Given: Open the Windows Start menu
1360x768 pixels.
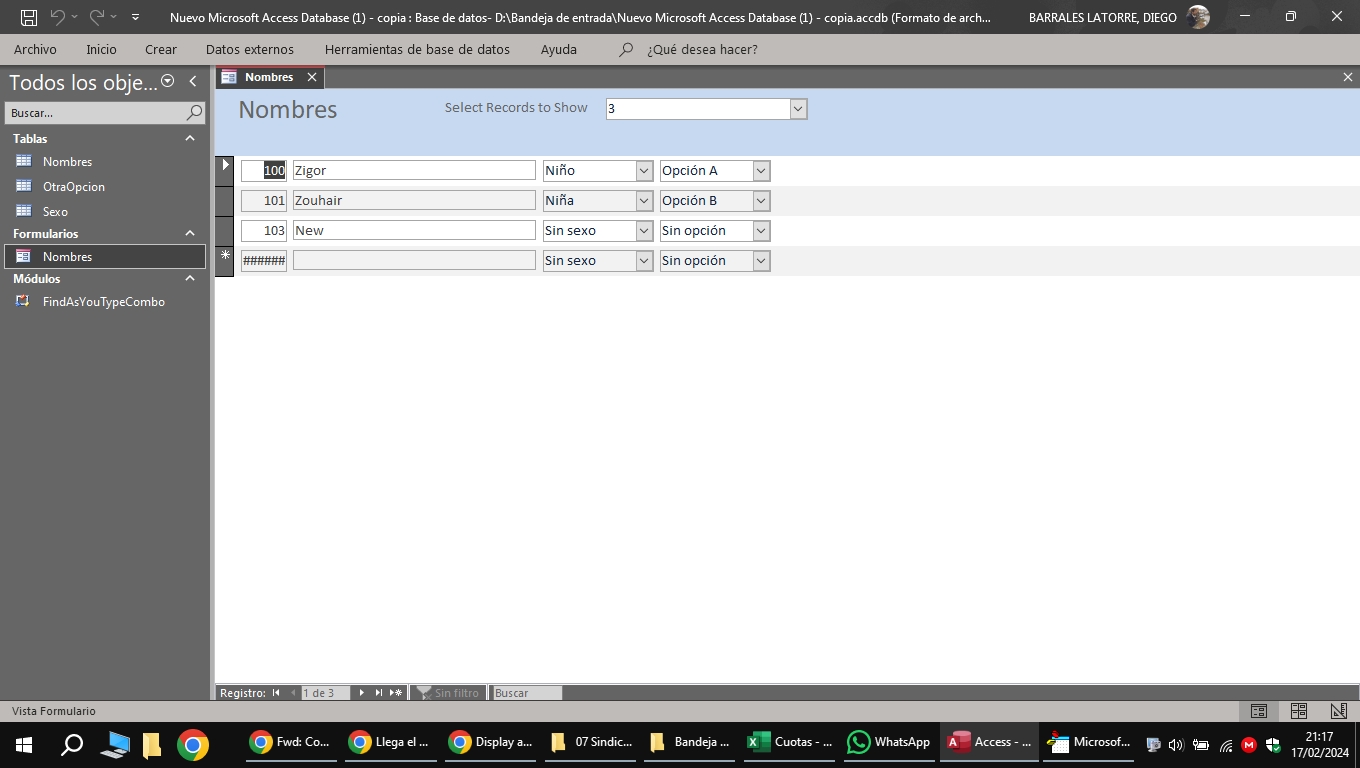Looking at the screenshot, I should (24, 744).
